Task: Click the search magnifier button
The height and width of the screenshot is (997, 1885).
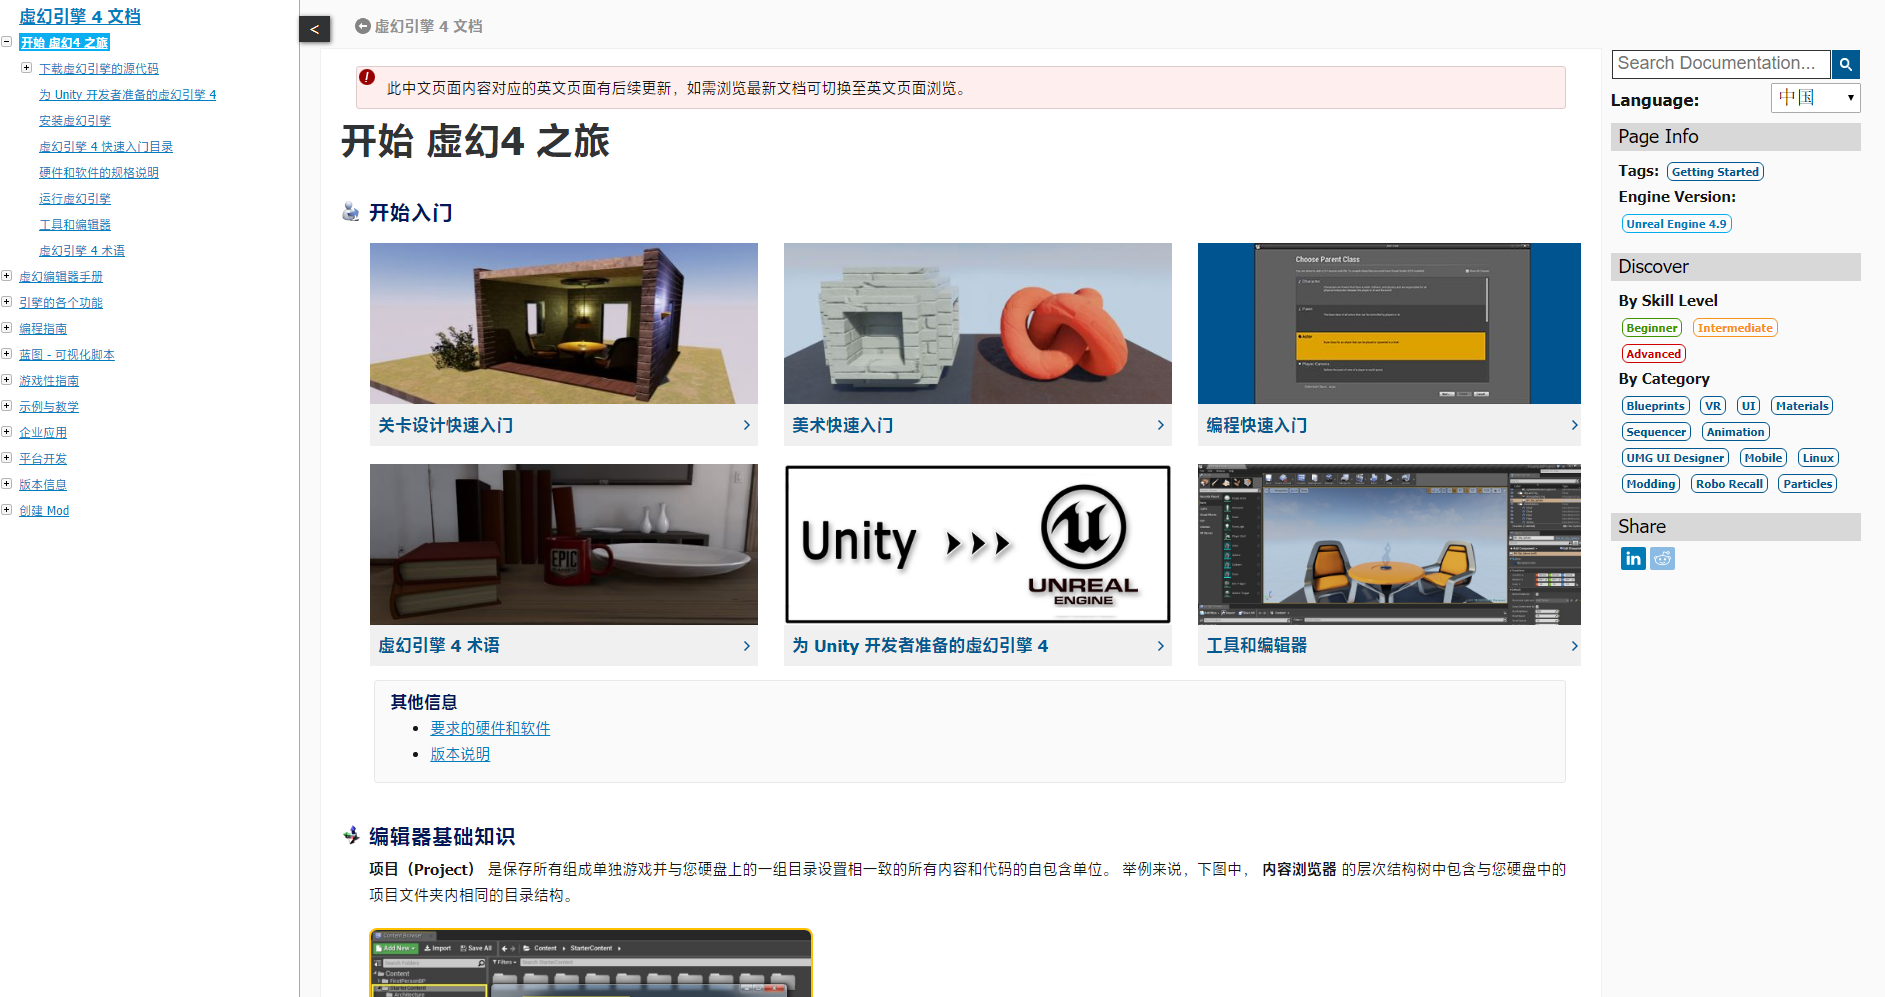Action: coord(1846,64)
